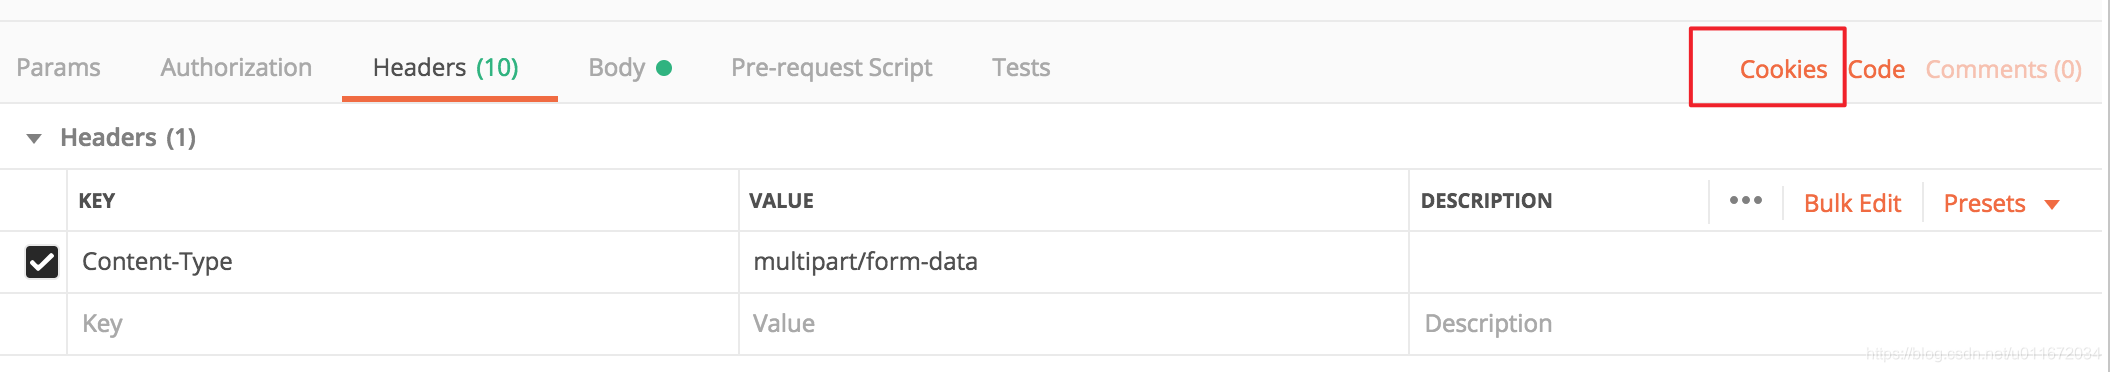Click the Code link
Image resolution: width=2110 pixels, height=372 pixels.
[1876, 69]
